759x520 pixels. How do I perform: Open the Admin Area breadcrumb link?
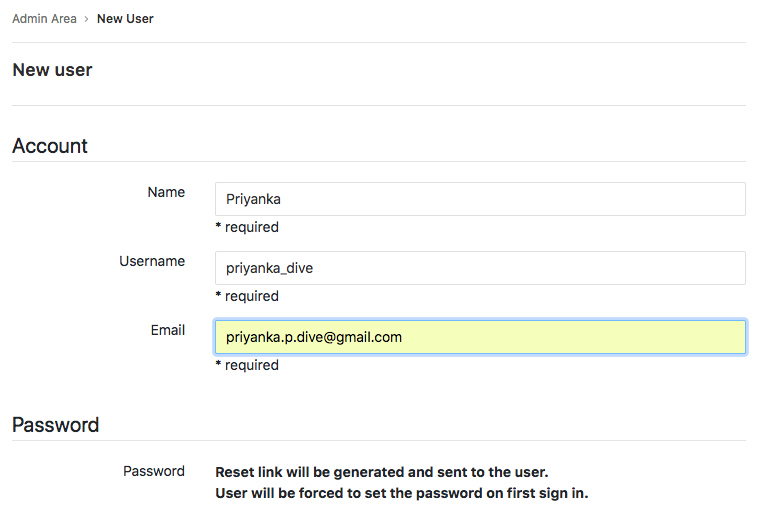[44, 19]
